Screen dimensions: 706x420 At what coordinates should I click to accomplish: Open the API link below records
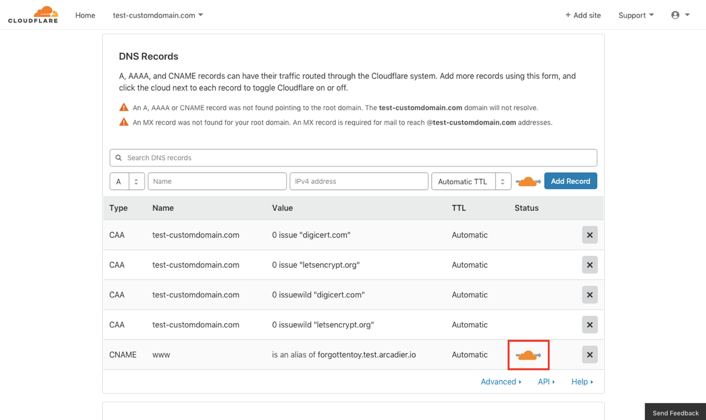click(546, 382)
